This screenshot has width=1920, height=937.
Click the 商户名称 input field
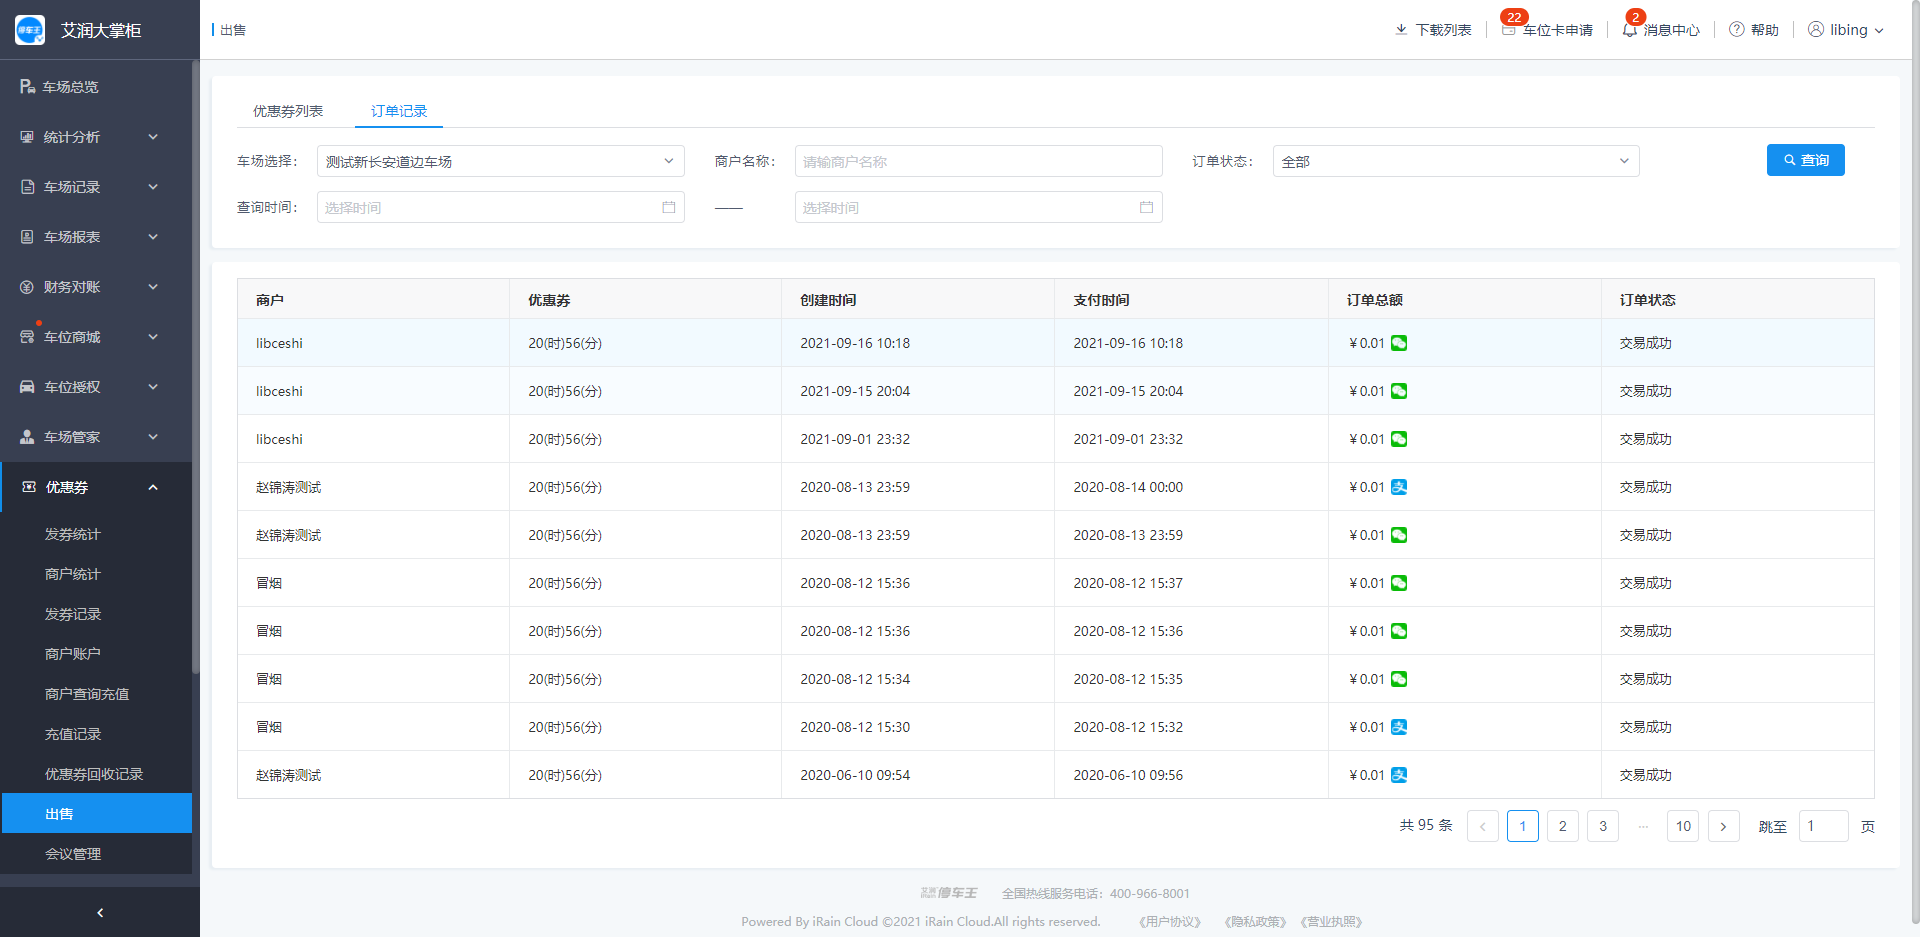click(978, 161)
